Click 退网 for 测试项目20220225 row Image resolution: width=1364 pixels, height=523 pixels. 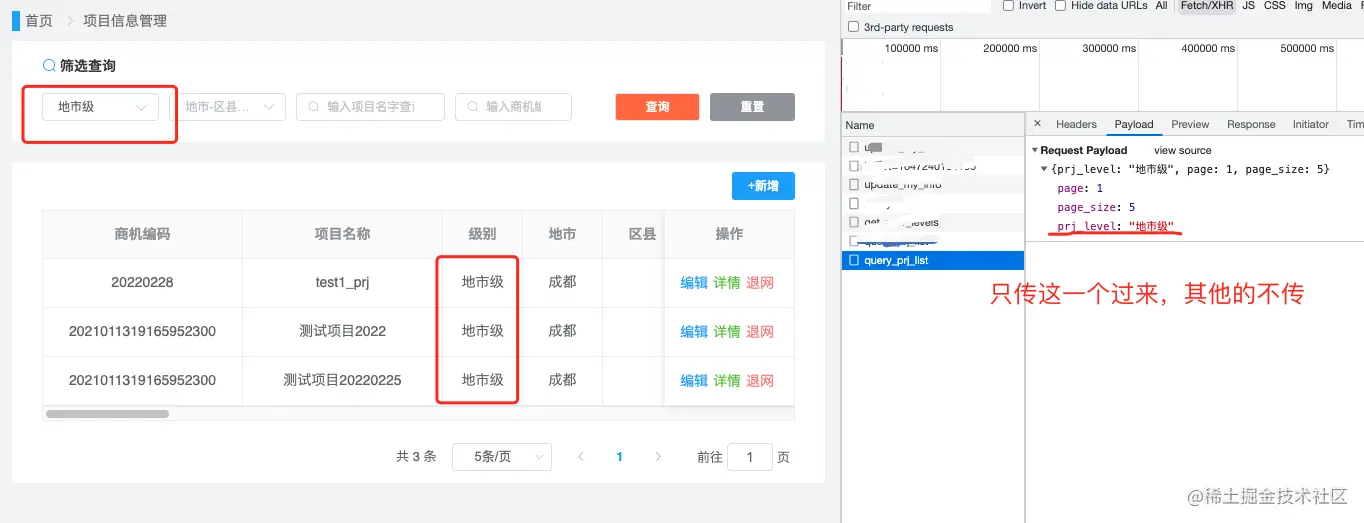(760, 381)
